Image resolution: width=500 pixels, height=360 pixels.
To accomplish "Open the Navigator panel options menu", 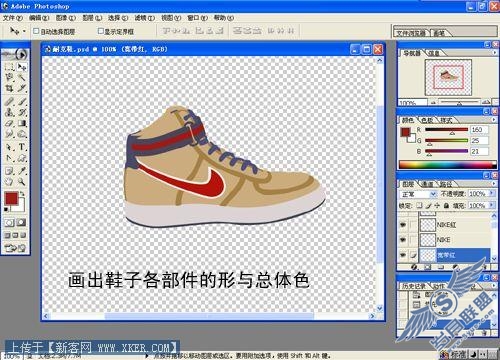I will click(x=494, y=53).
